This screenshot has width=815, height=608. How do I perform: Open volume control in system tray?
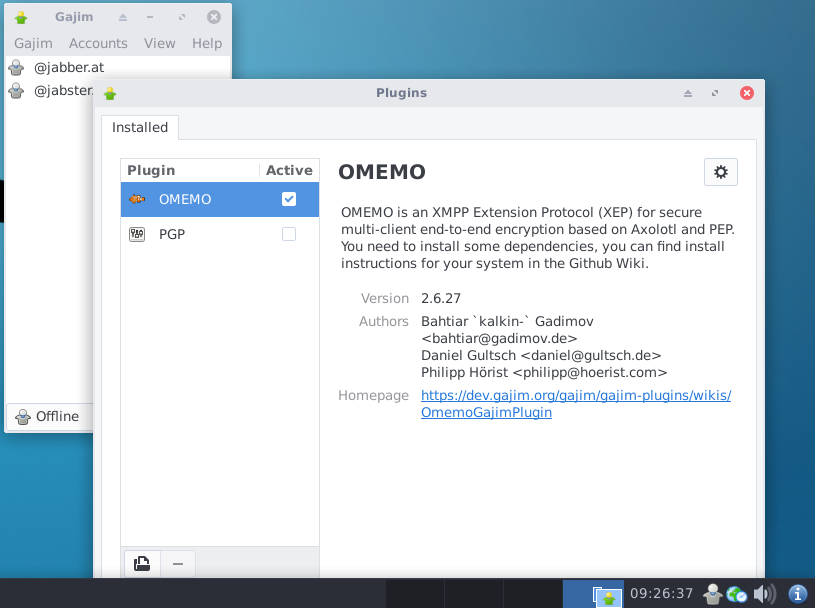[764, 593]
